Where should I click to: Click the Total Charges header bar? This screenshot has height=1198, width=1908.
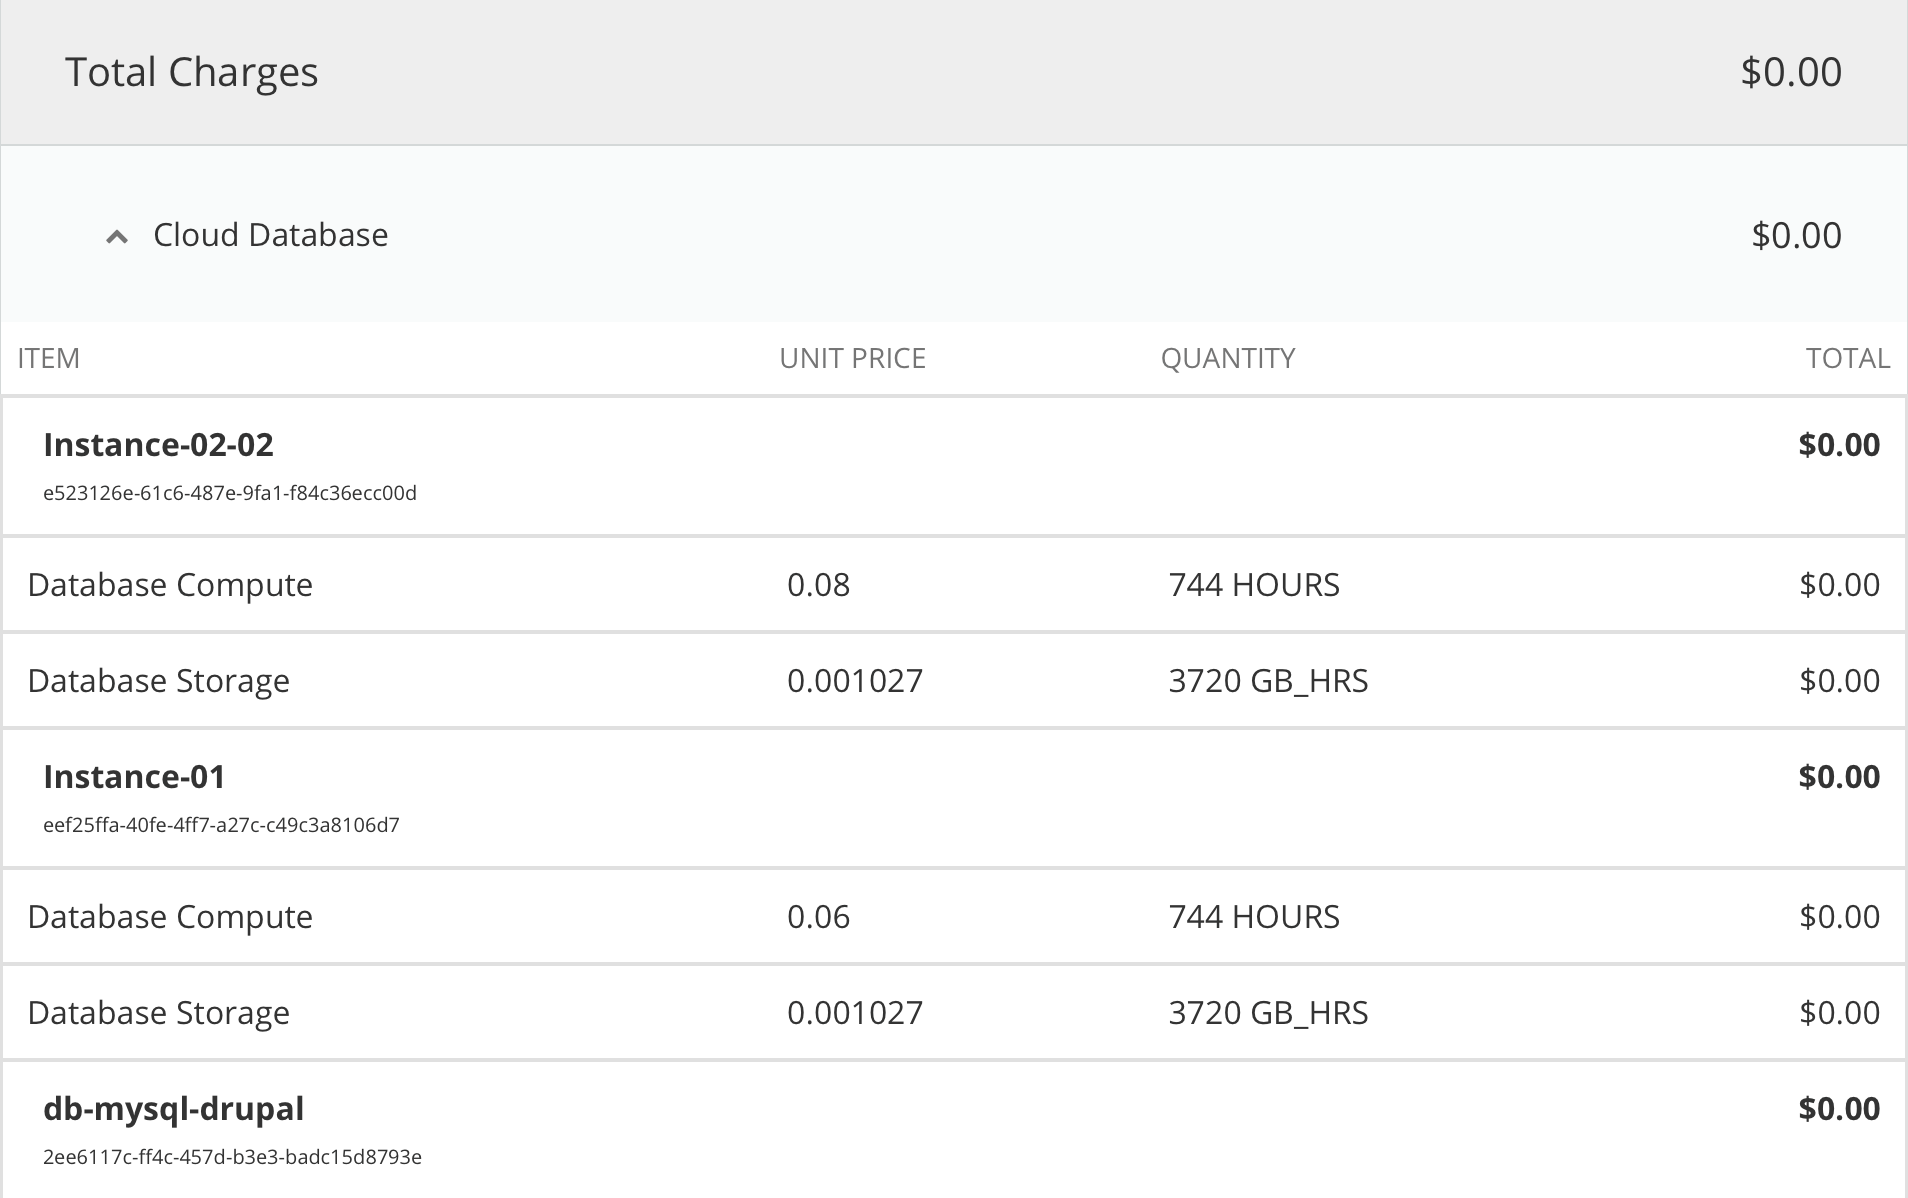(192, 71)
